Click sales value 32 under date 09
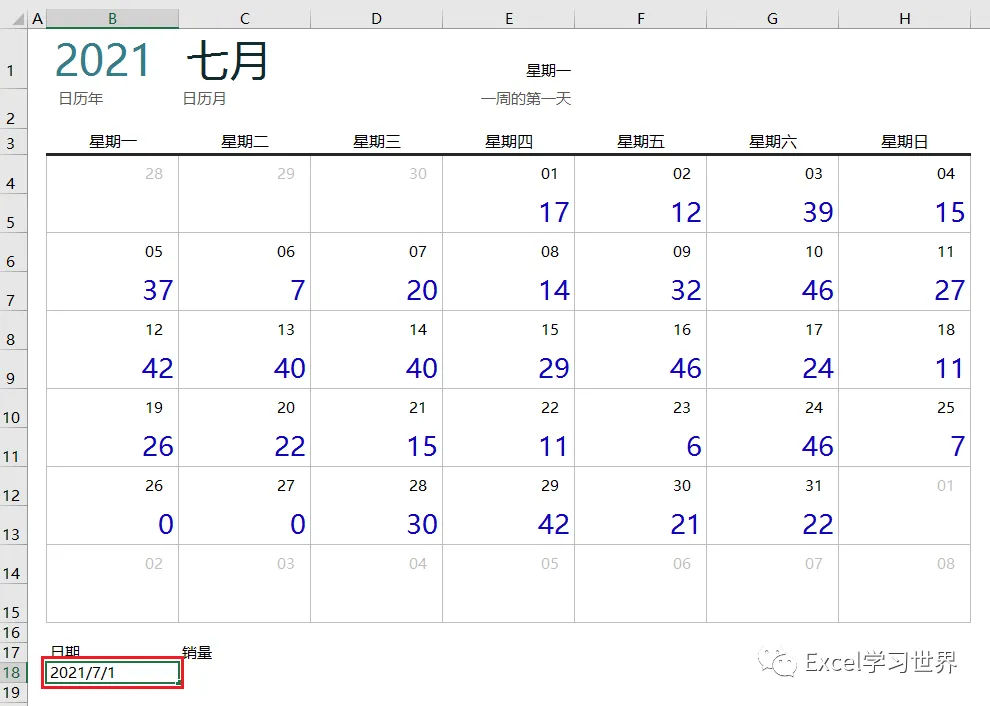Screen dimensions: 990x706 tap(686, 290)
